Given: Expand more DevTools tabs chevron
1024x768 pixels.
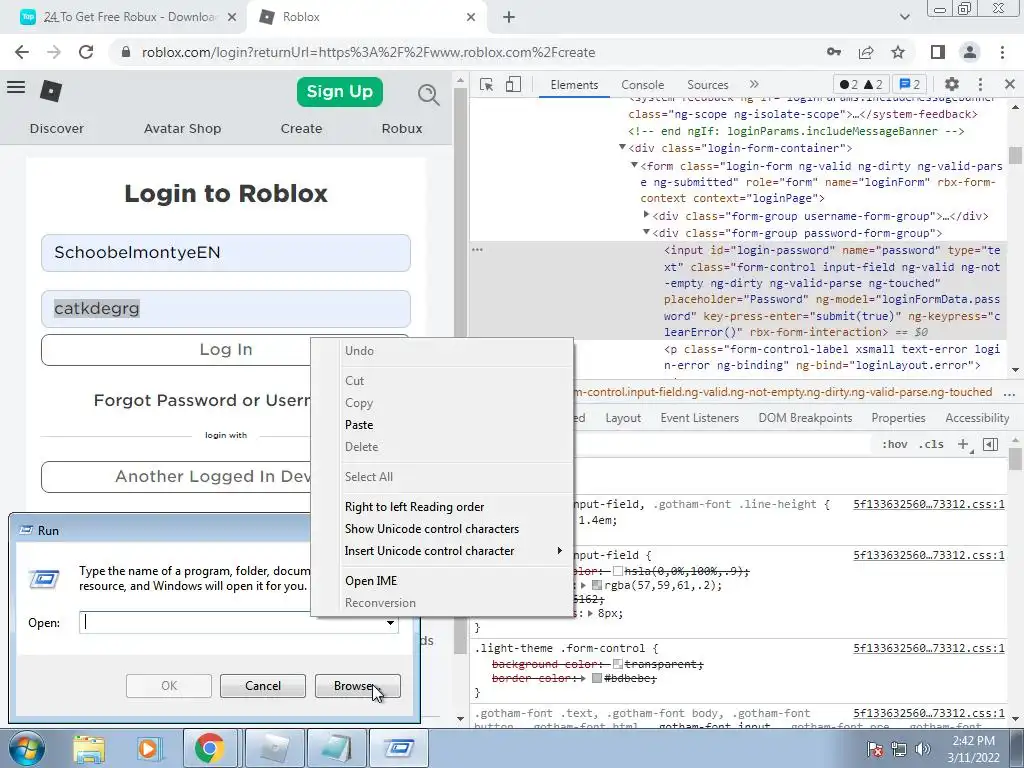Looking at the screenshot, I should (754, 84).
